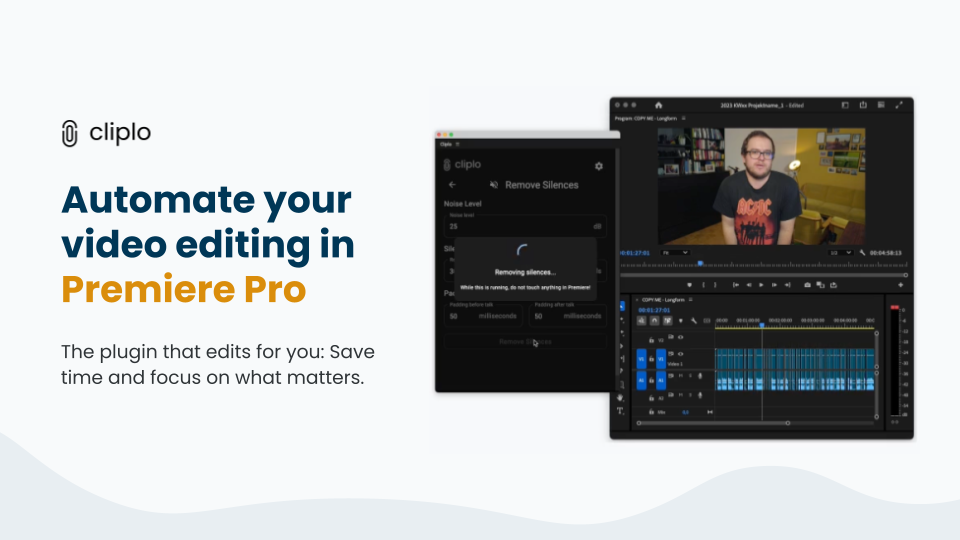Solo the A1 audio track
Image resolution: width=960 pixels, height=540 pixels.
click(690, 376)
